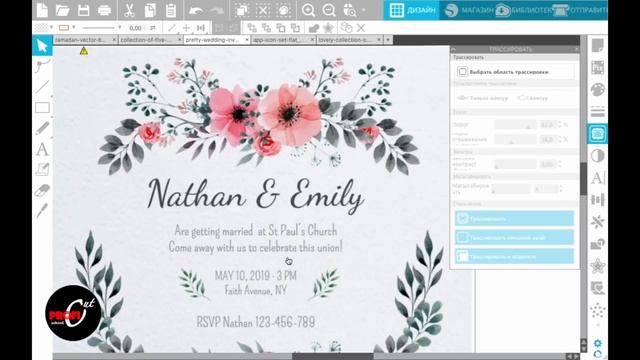640x360 pixels.
Task: Zoom in with plus magnifier icon
Action: click(x=308, y=10)
